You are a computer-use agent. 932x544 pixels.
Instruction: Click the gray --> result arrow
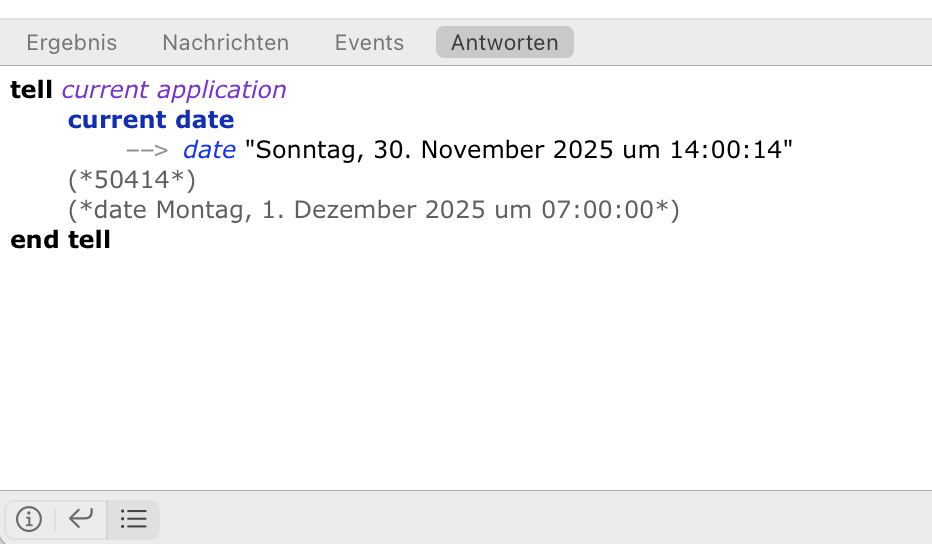pos(146,151)
